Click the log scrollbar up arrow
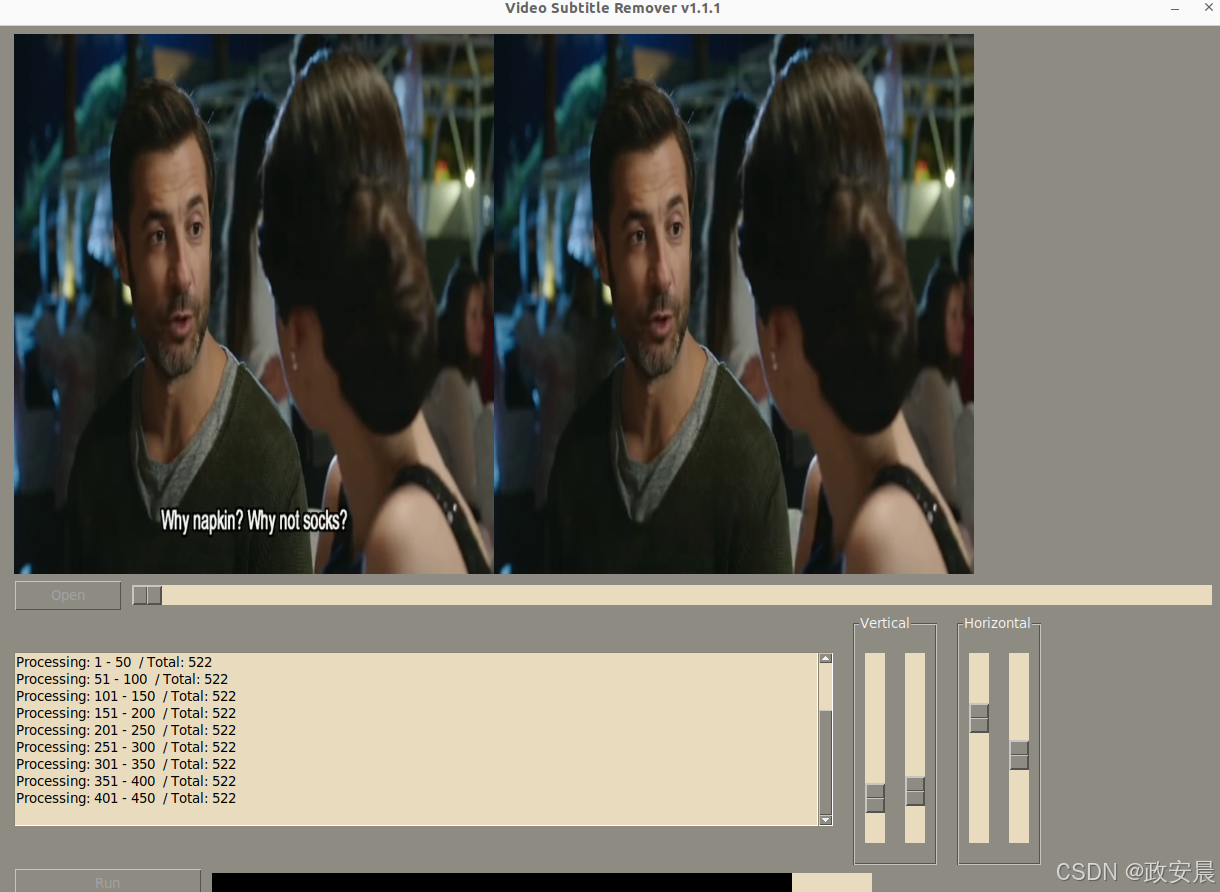 pos(825,658)
